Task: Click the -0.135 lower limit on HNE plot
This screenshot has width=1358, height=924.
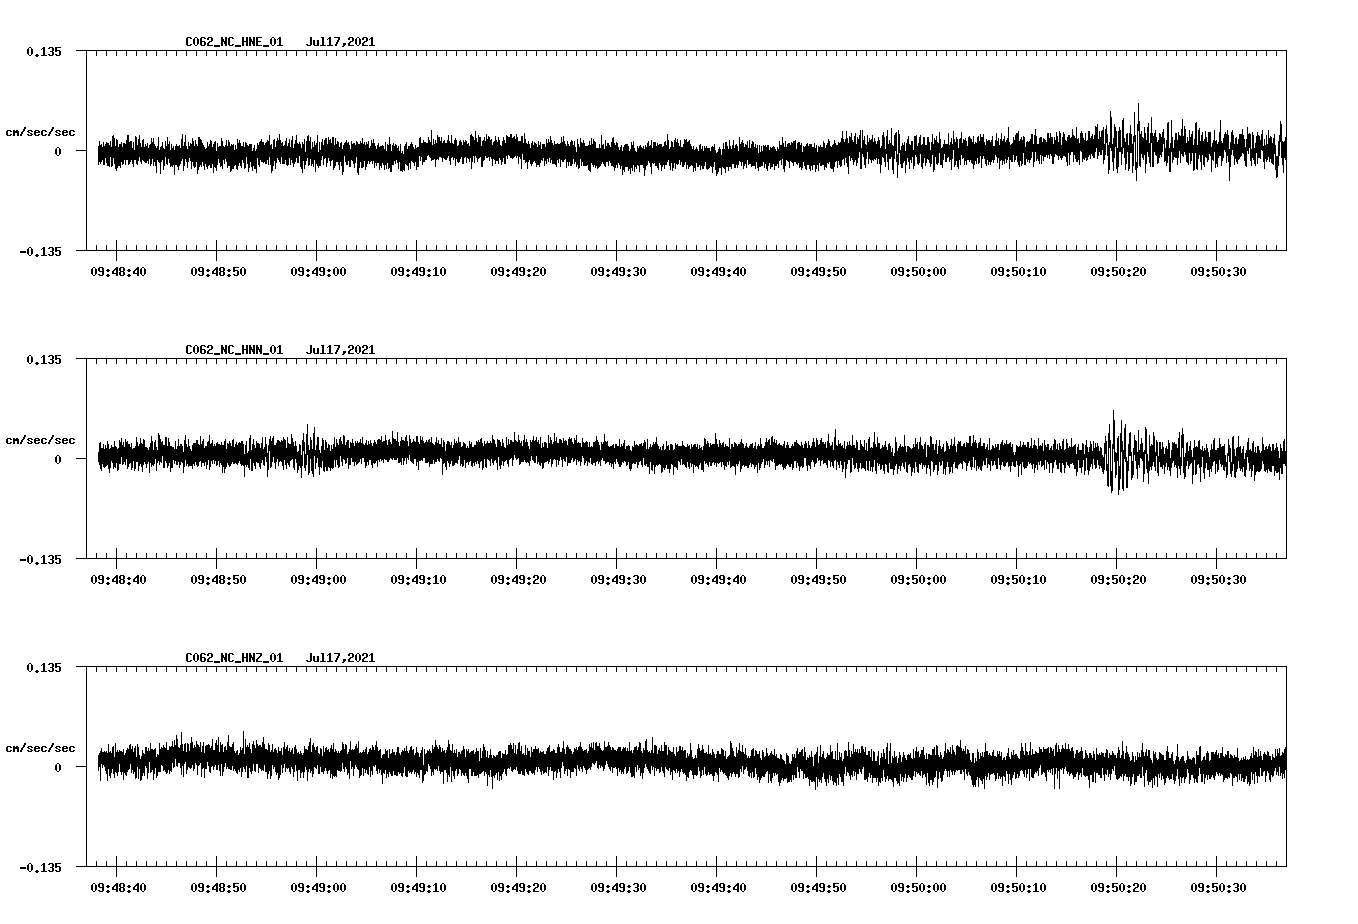Action: pyautogui.click(x=40, y=251)
